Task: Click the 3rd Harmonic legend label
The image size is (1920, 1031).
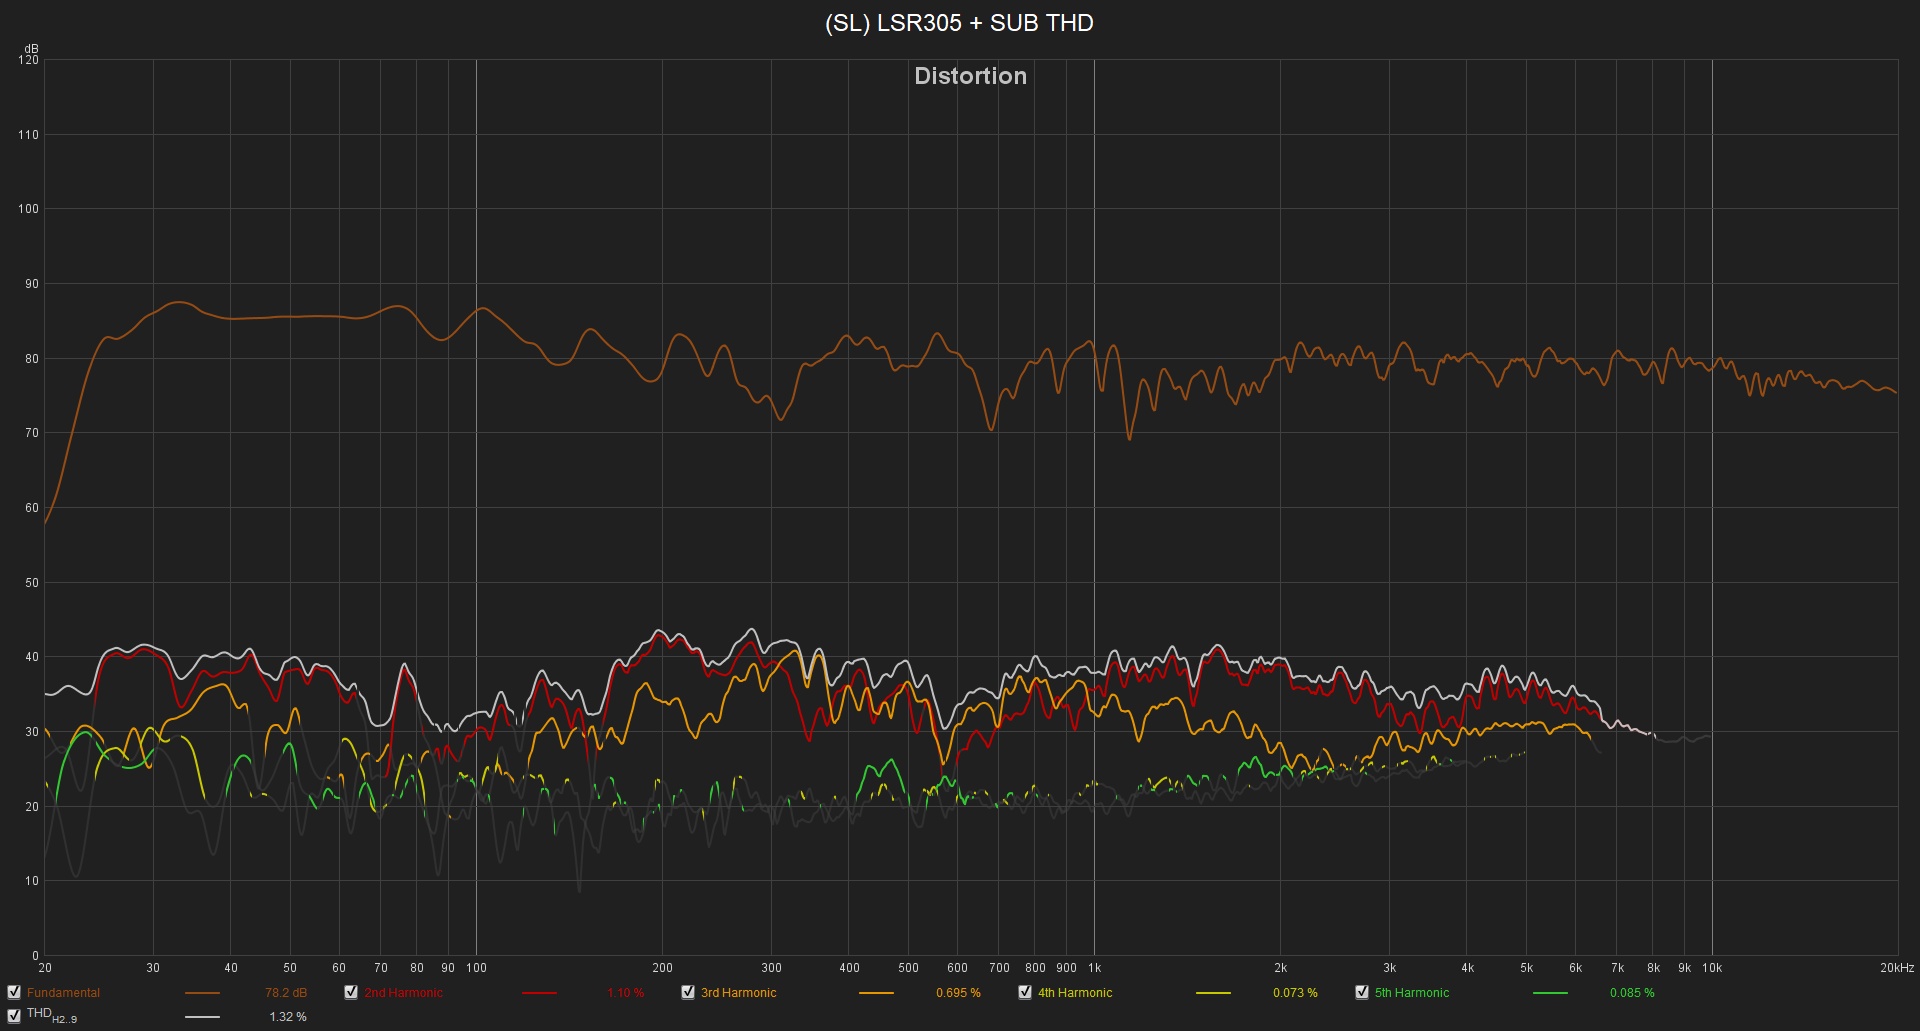Action: [738, 993]
